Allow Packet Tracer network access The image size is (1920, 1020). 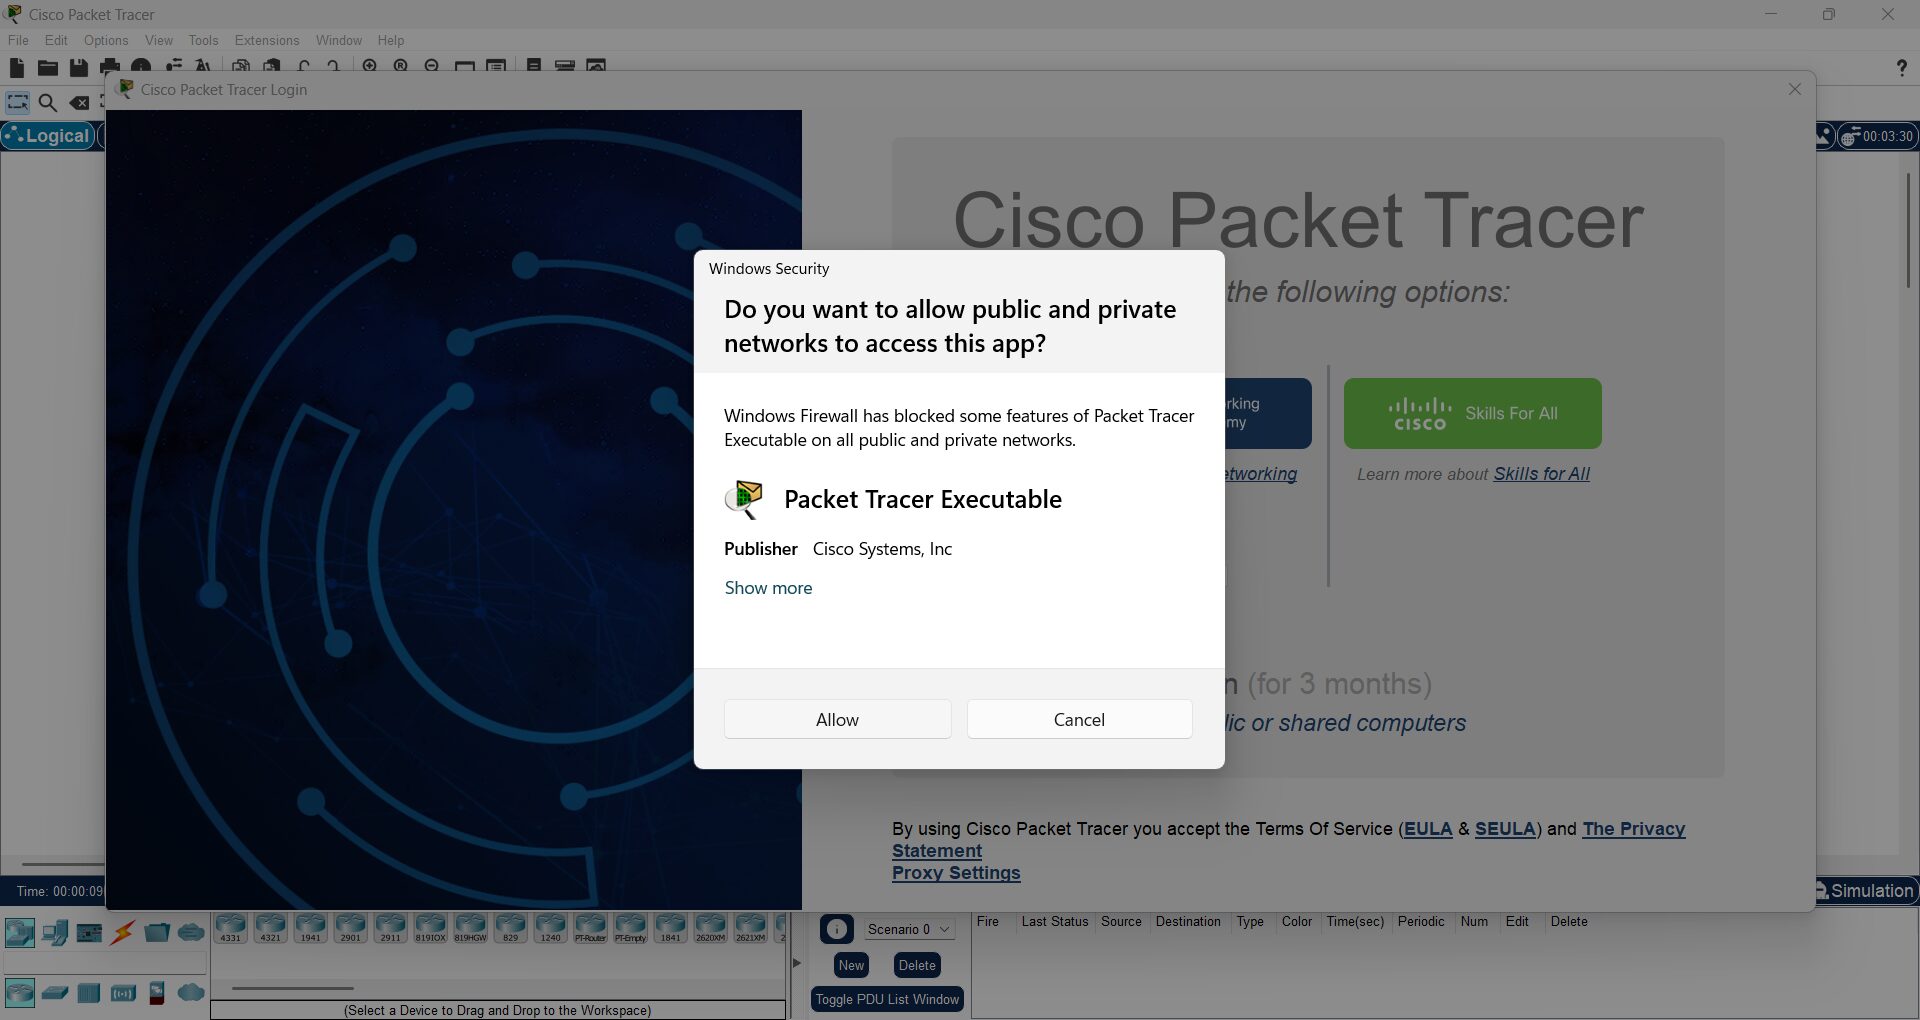[837, 719]
